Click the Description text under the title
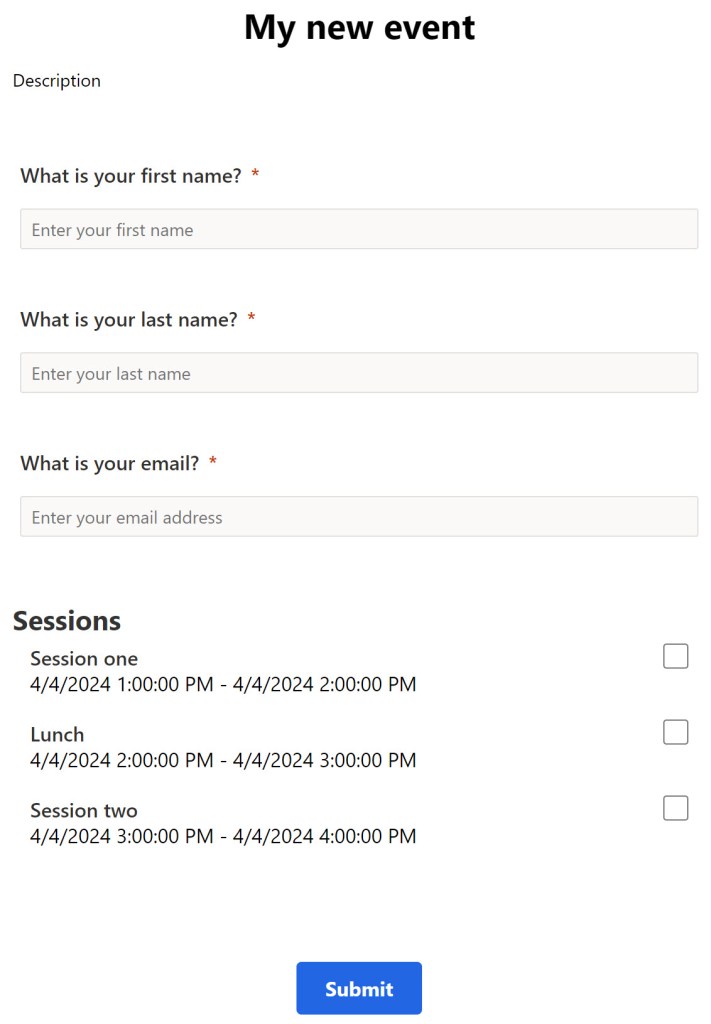 pos(57,81)
